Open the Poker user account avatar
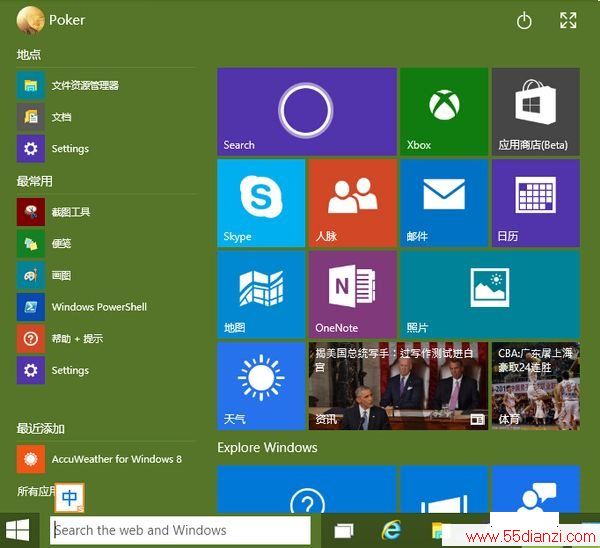This screenshot has width=600, height=548. click(31, 20)
